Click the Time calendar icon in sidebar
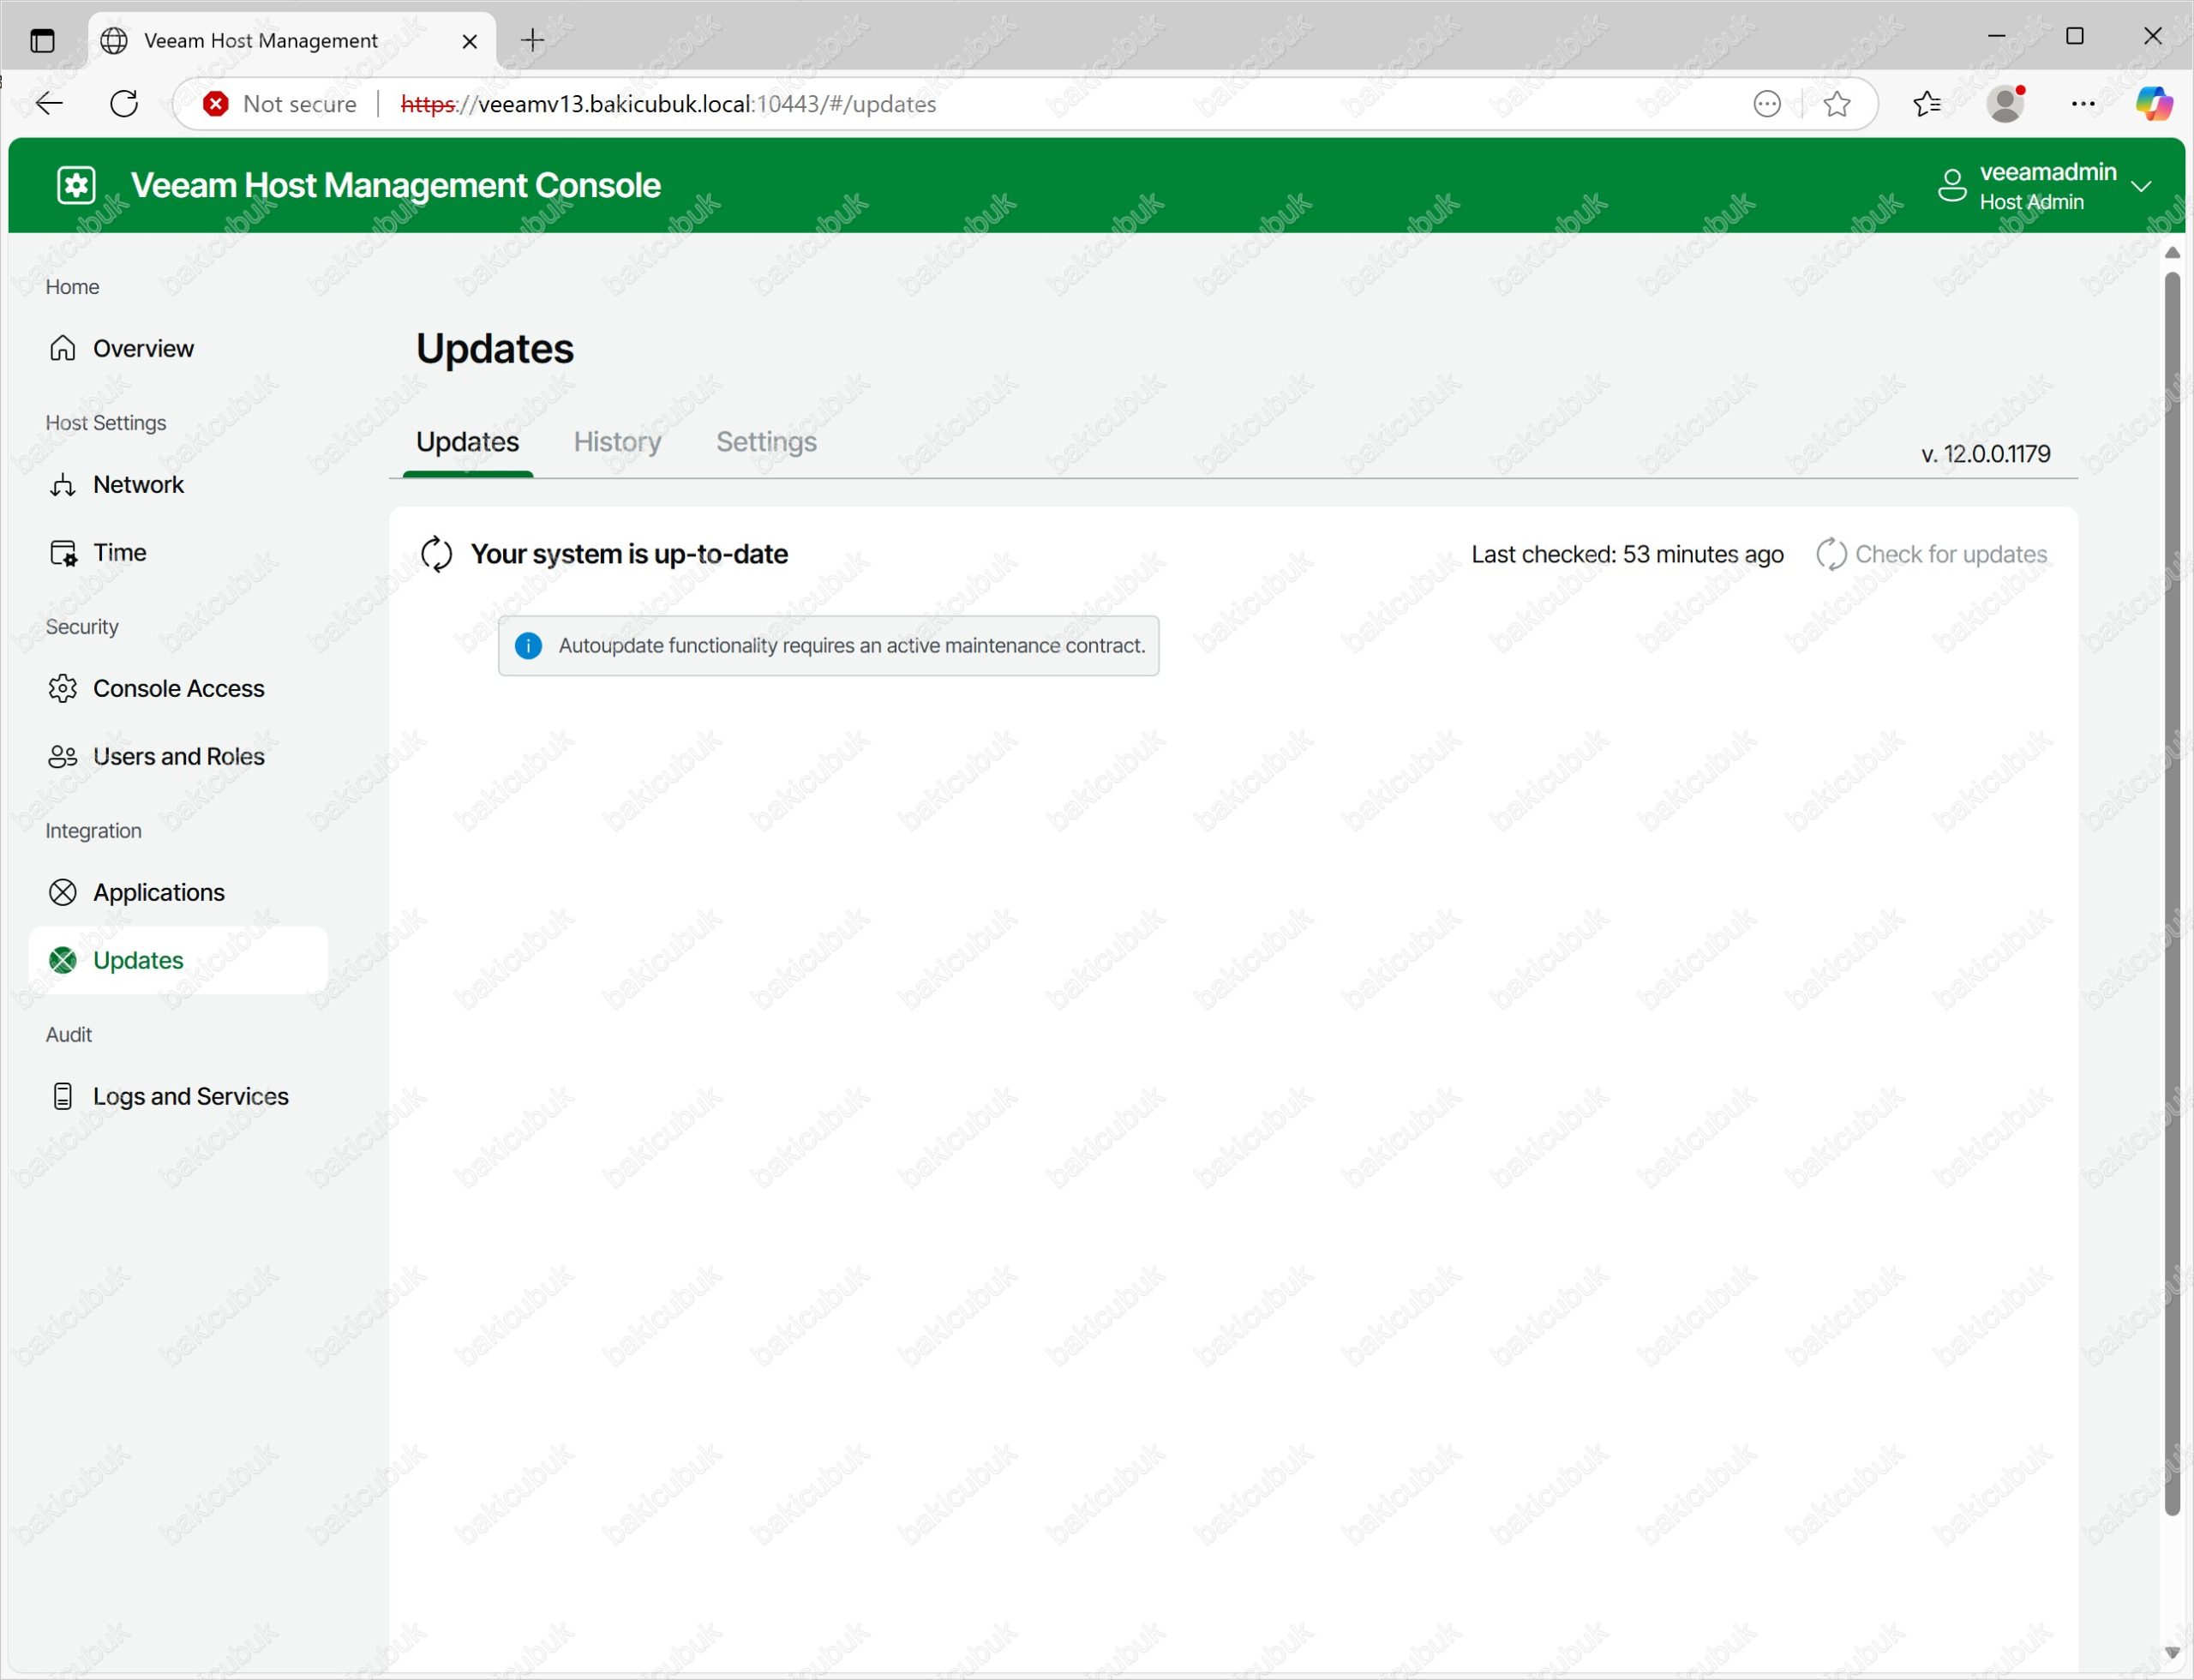Image resolution: width=2194 pixels, height=1680 pixels. [x=63, y=553]
